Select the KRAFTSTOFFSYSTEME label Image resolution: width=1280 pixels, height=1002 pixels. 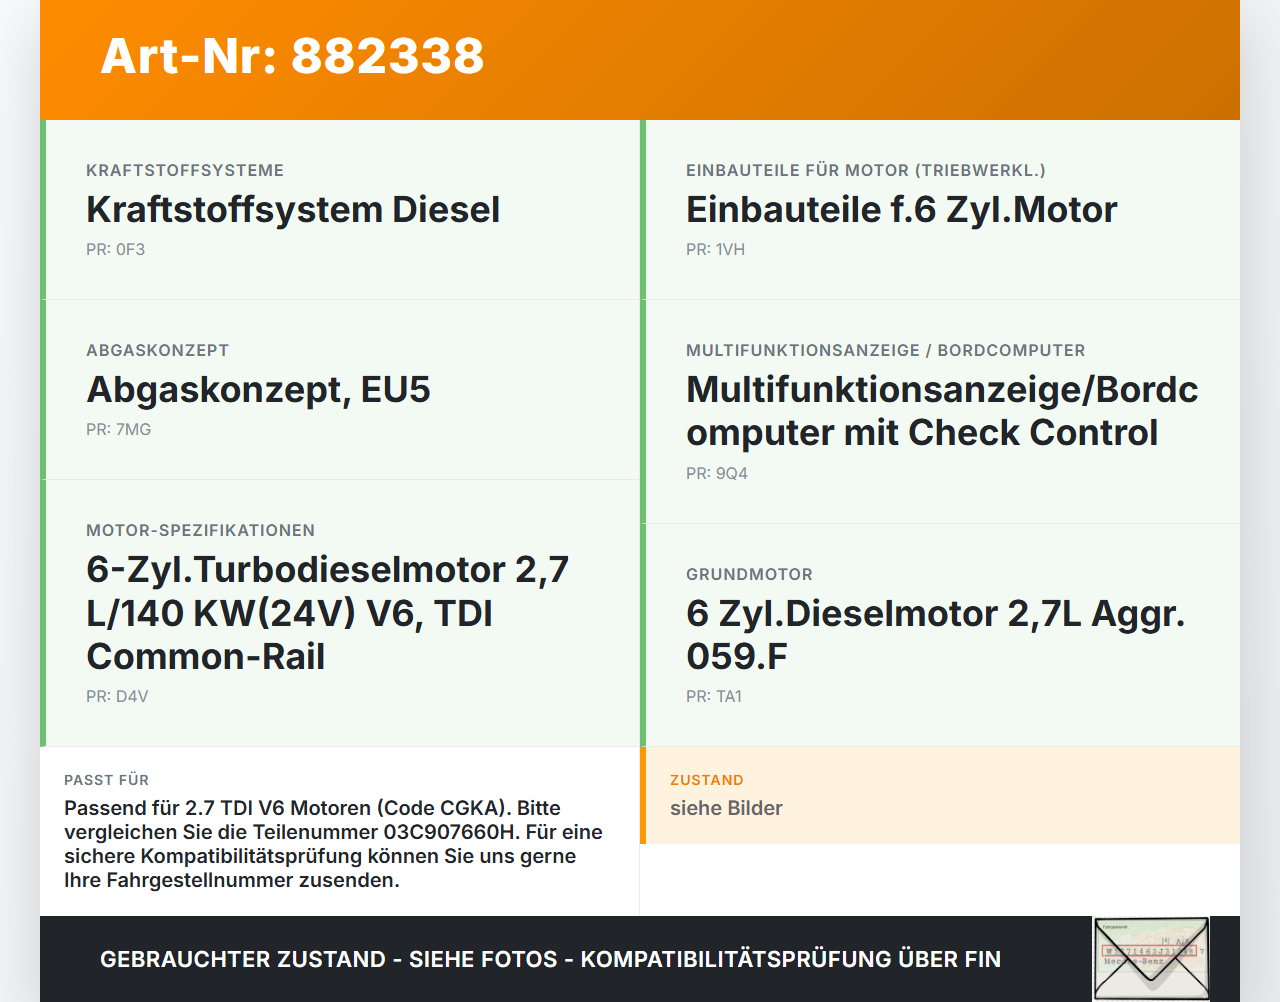tap(185, 170)
